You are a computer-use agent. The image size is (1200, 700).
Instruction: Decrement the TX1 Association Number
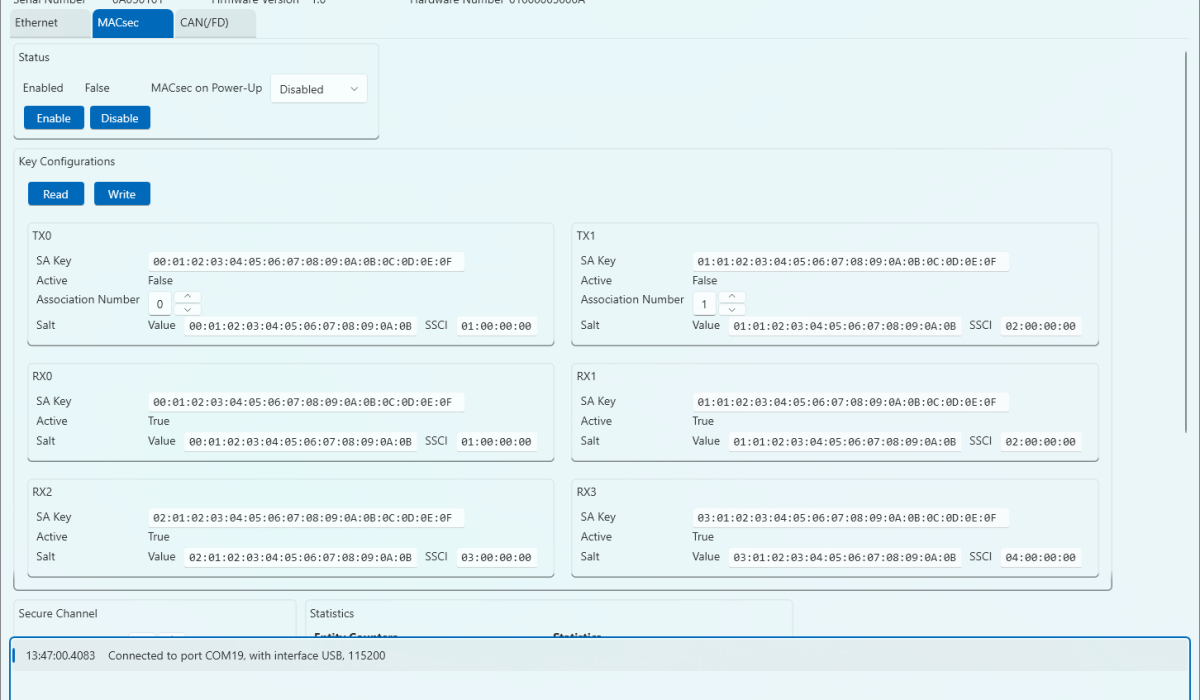(732, 309)
